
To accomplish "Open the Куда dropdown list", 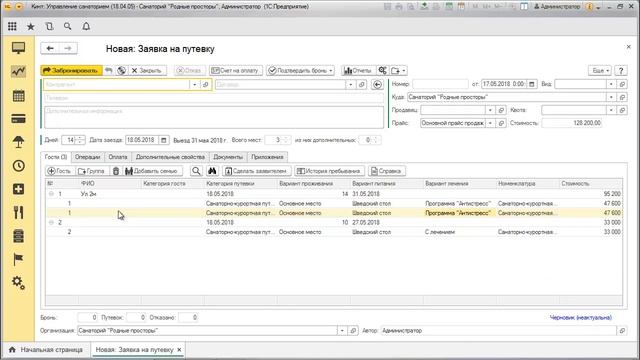I will pos(611,97).
